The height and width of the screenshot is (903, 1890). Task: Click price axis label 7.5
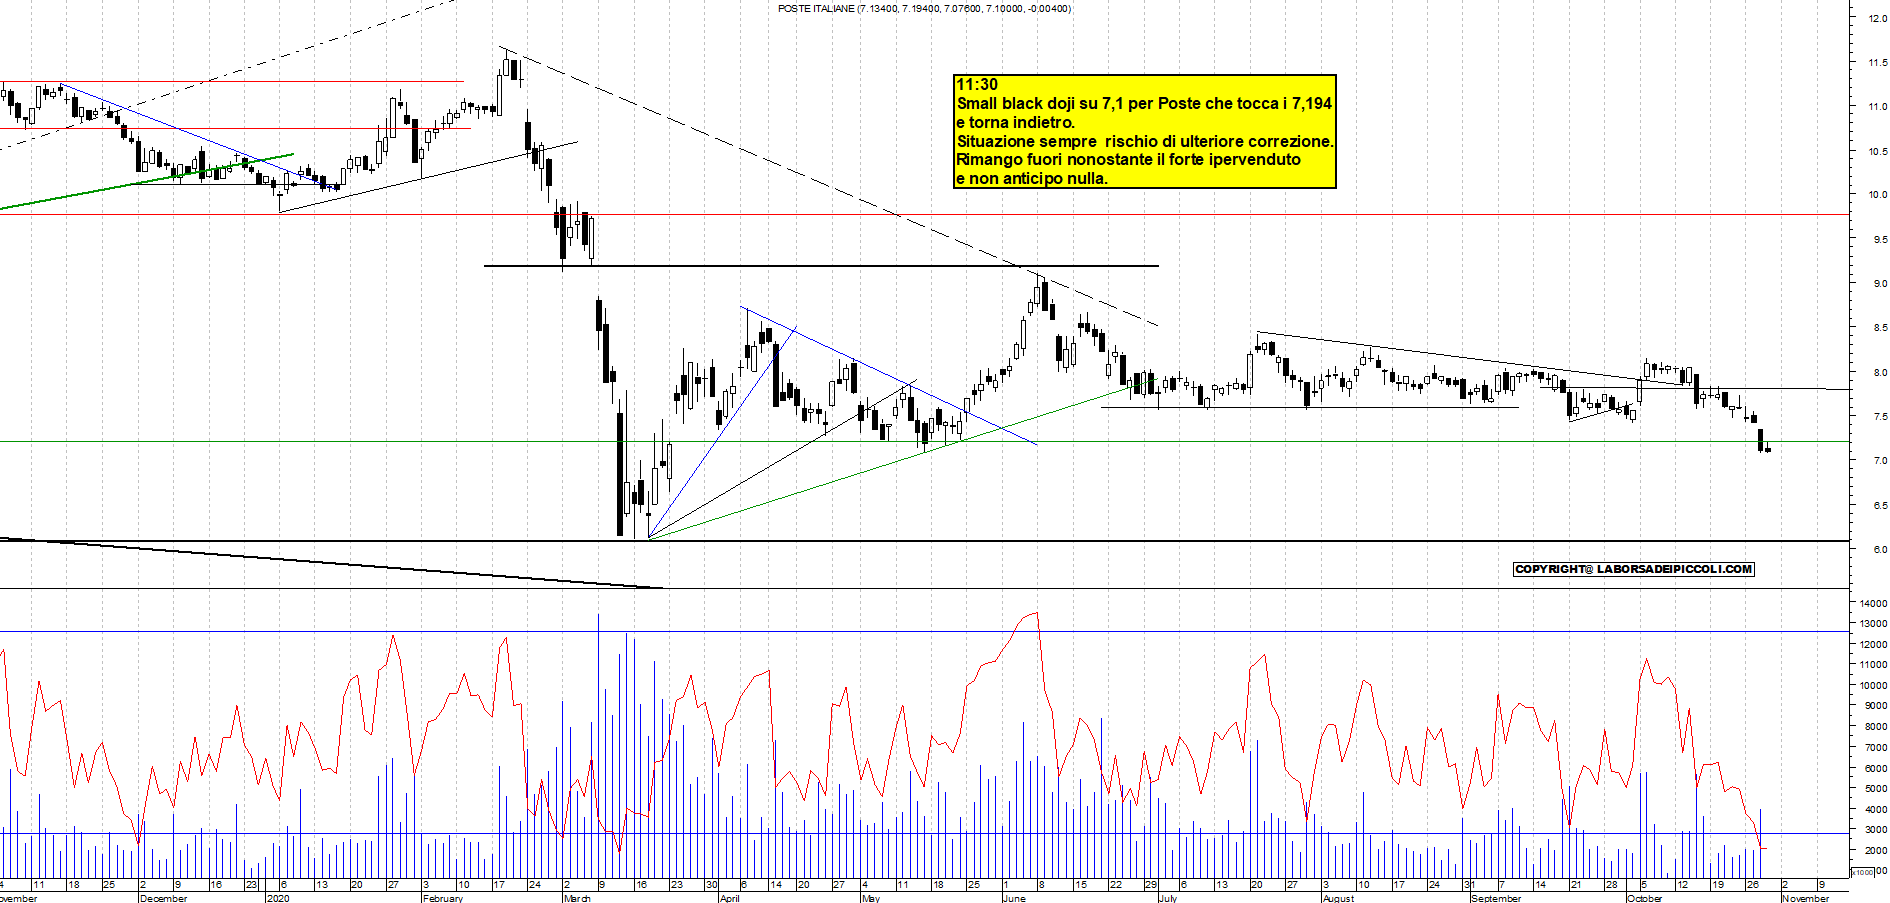pos(1879,416)
